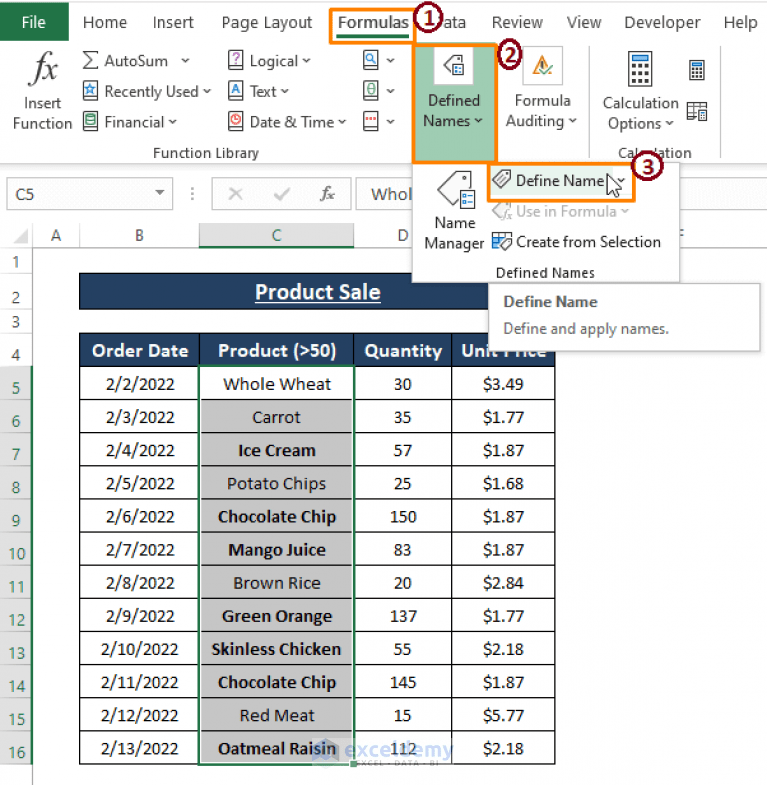Open the File tab

click(34, 22)
